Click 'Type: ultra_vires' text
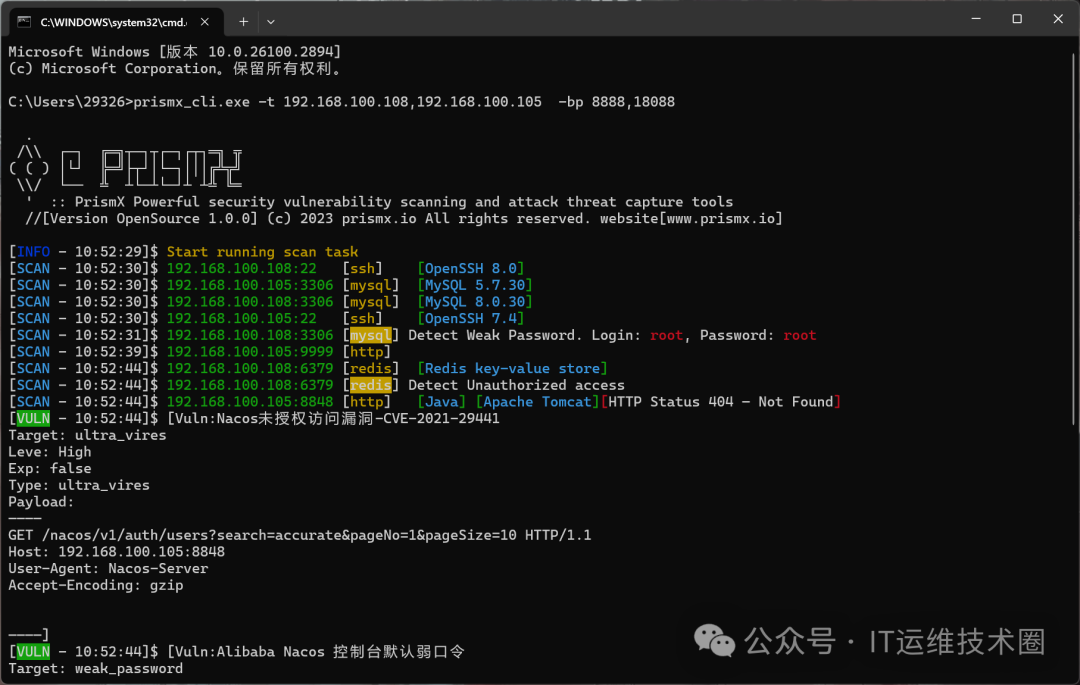This screenshot has width=1080, height=685. coord(79,485)
